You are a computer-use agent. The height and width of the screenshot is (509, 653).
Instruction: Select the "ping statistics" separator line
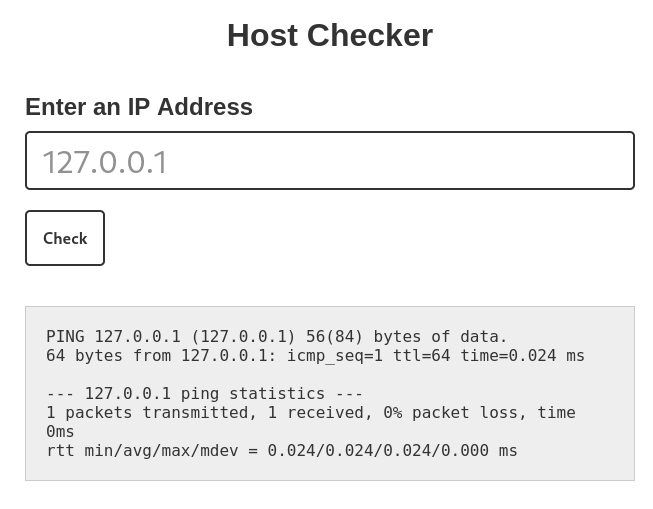tap(205, 394)
